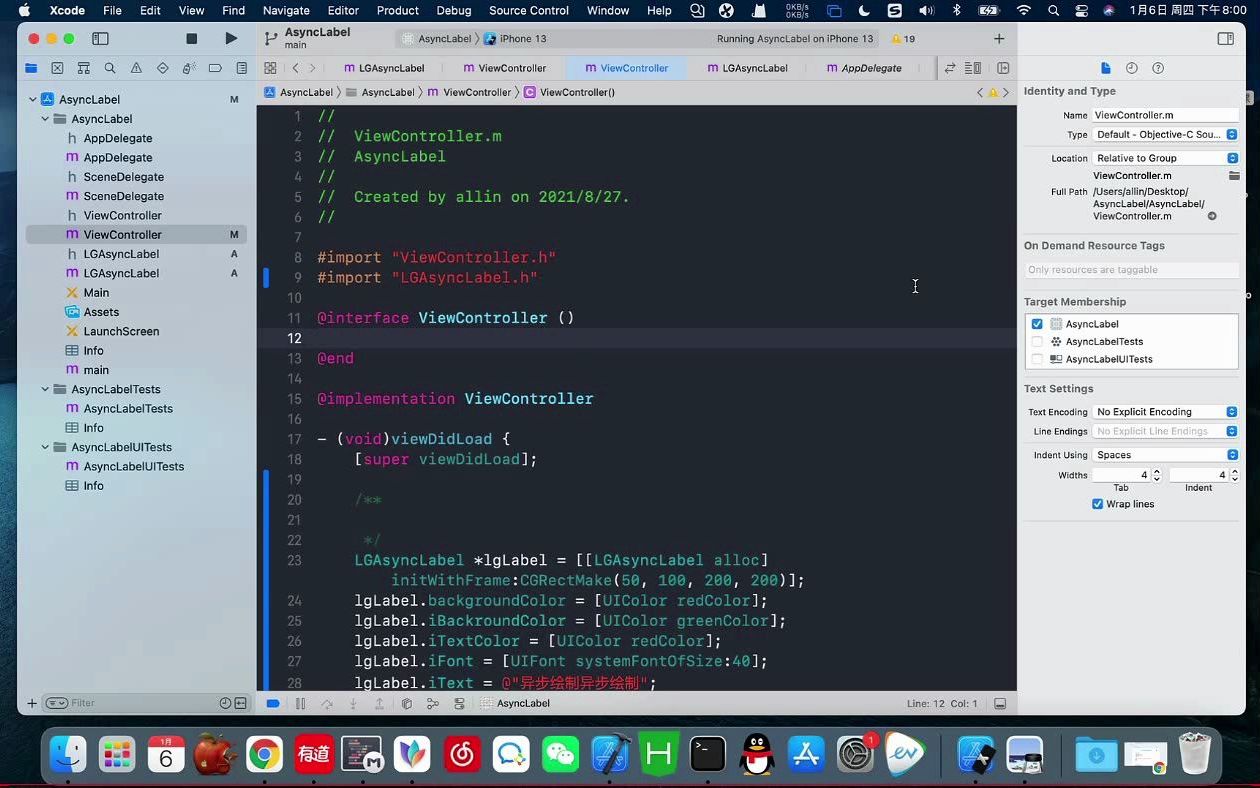1260x788 pixels.
Task: Change the Location dropdown from Relative to Group
Action: click(1165, 157)
